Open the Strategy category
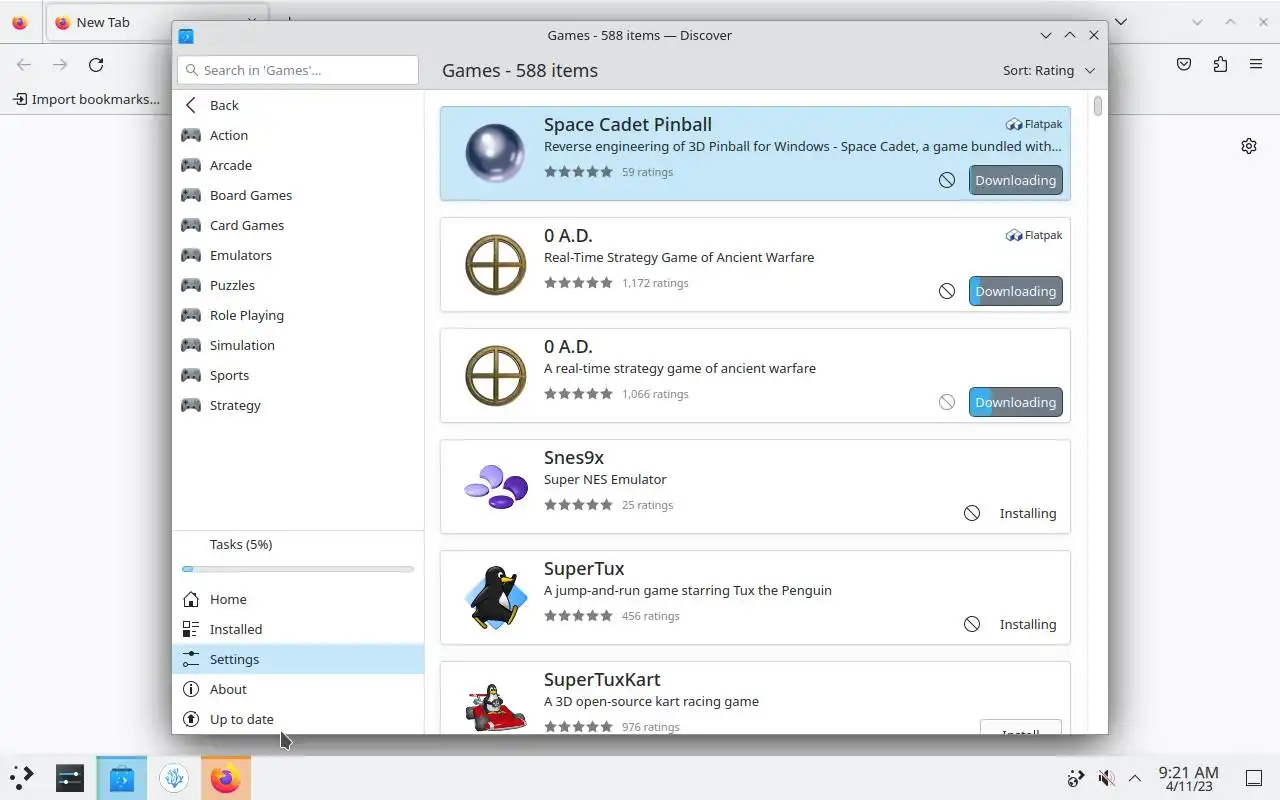The image size is (1280, 800). 298,405
